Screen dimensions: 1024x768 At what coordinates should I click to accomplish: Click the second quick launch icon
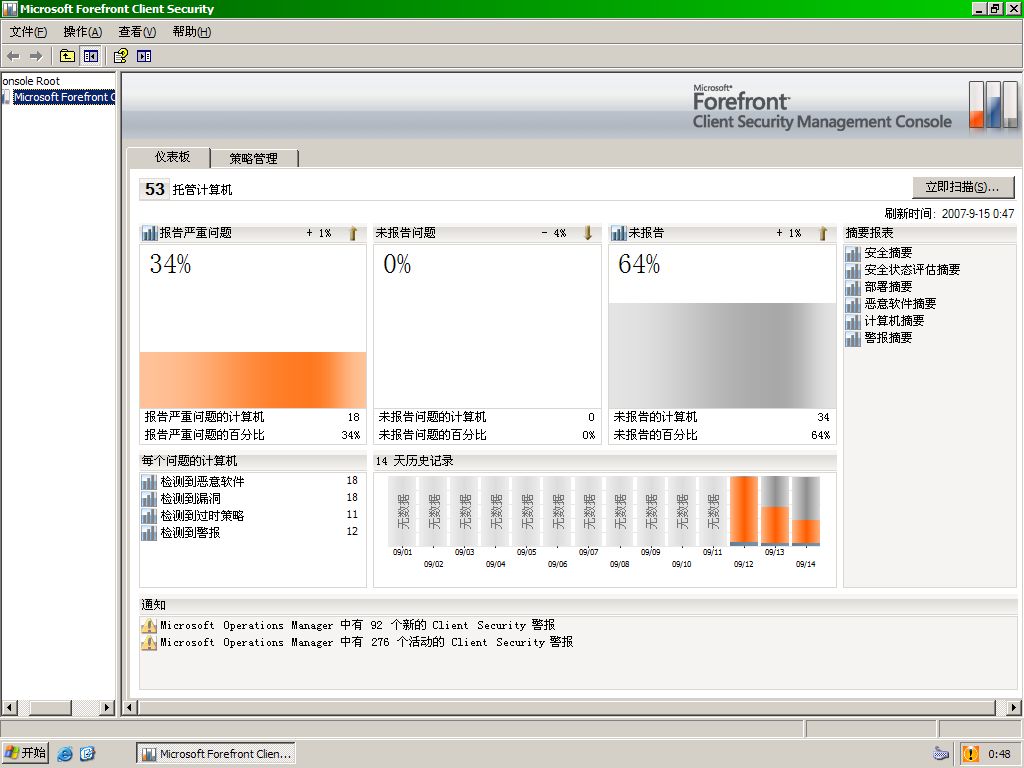[x=88, y=754]
